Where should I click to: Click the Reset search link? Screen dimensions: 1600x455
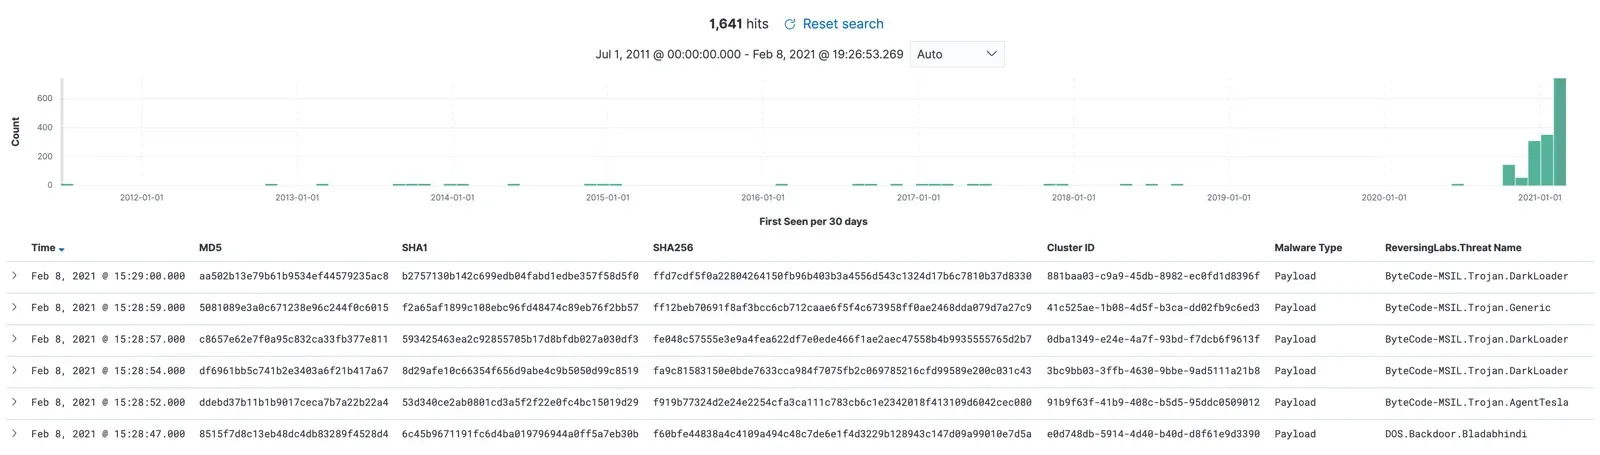pos(843,24)
